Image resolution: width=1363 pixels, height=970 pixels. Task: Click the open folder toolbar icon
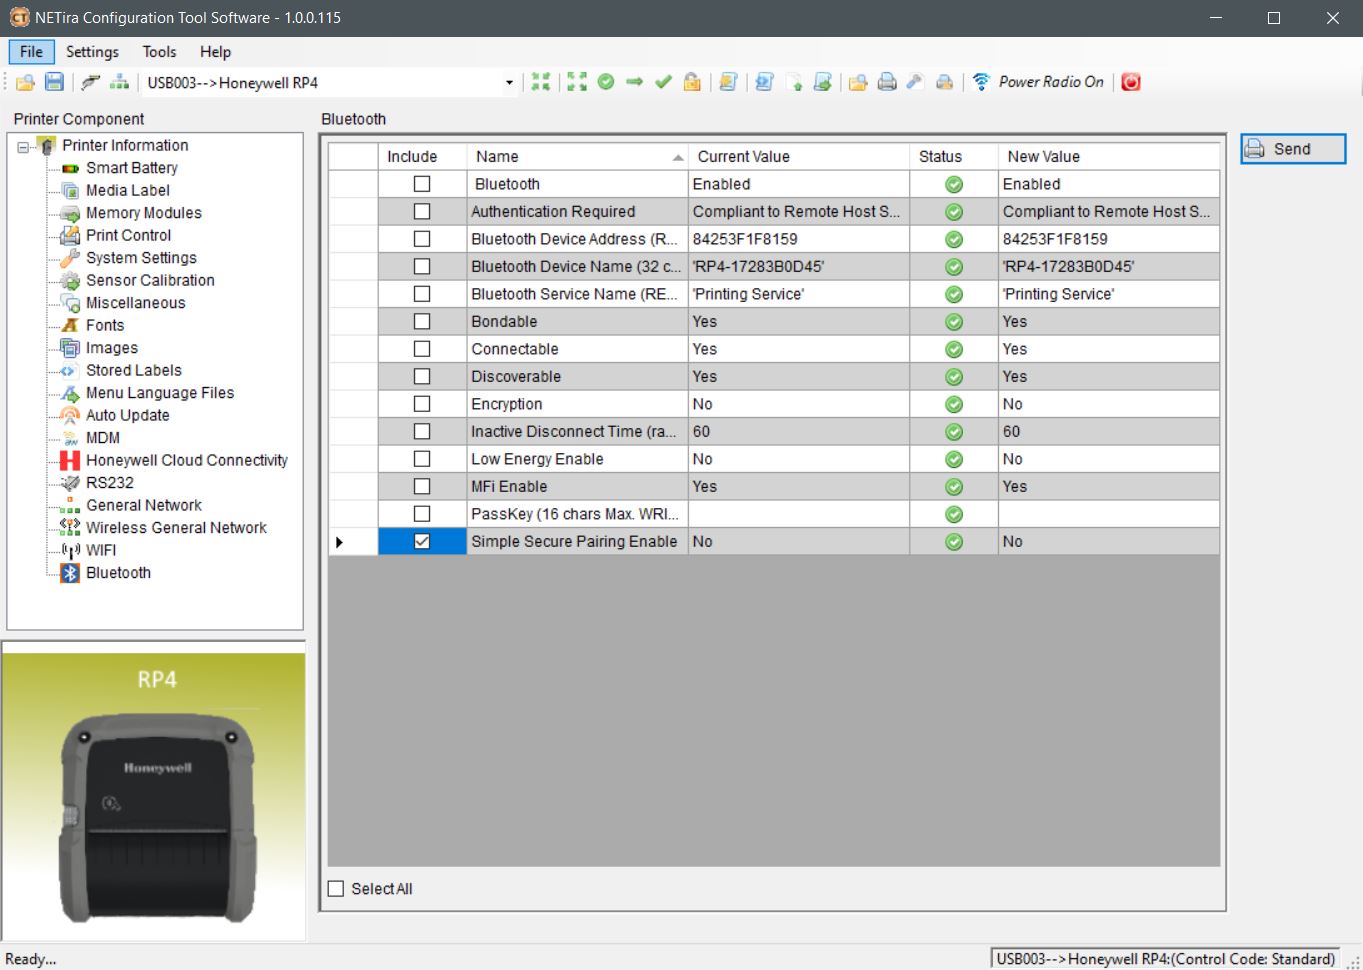point(25,82)
